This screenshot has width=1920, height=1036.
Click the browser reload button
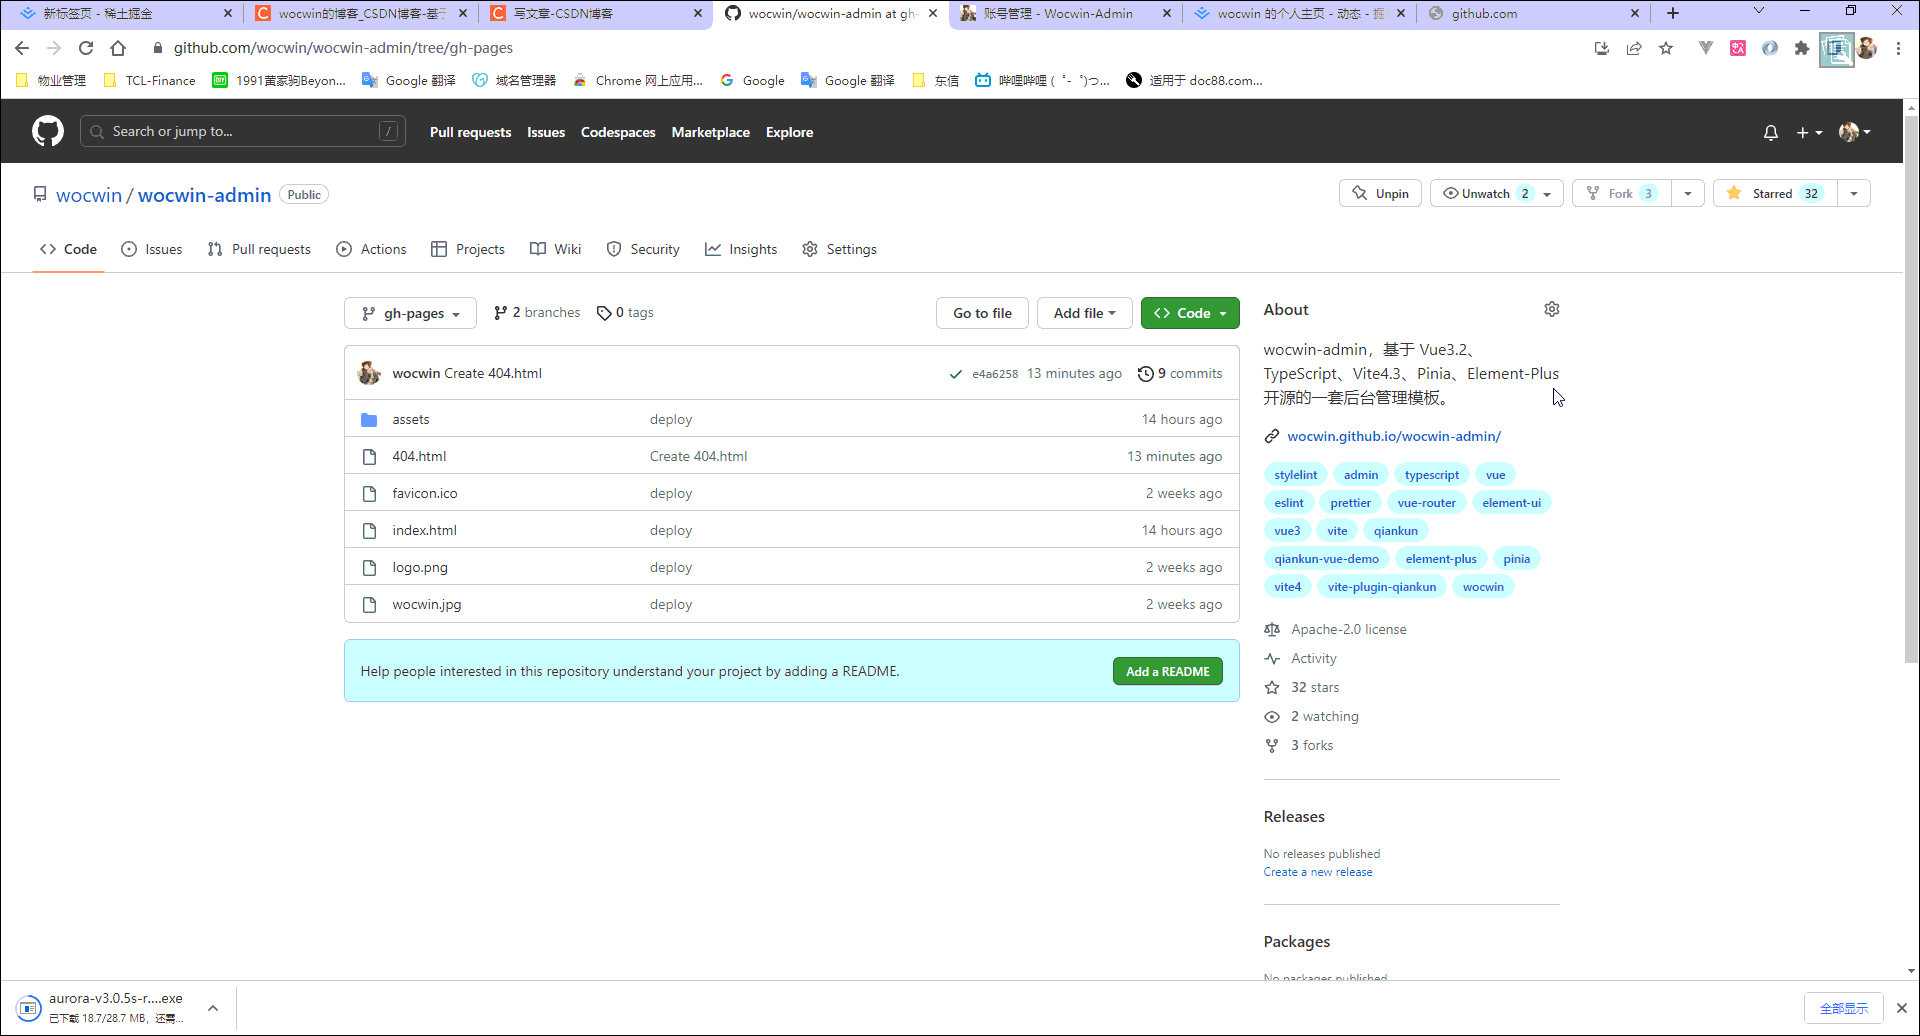click(86, 48)
